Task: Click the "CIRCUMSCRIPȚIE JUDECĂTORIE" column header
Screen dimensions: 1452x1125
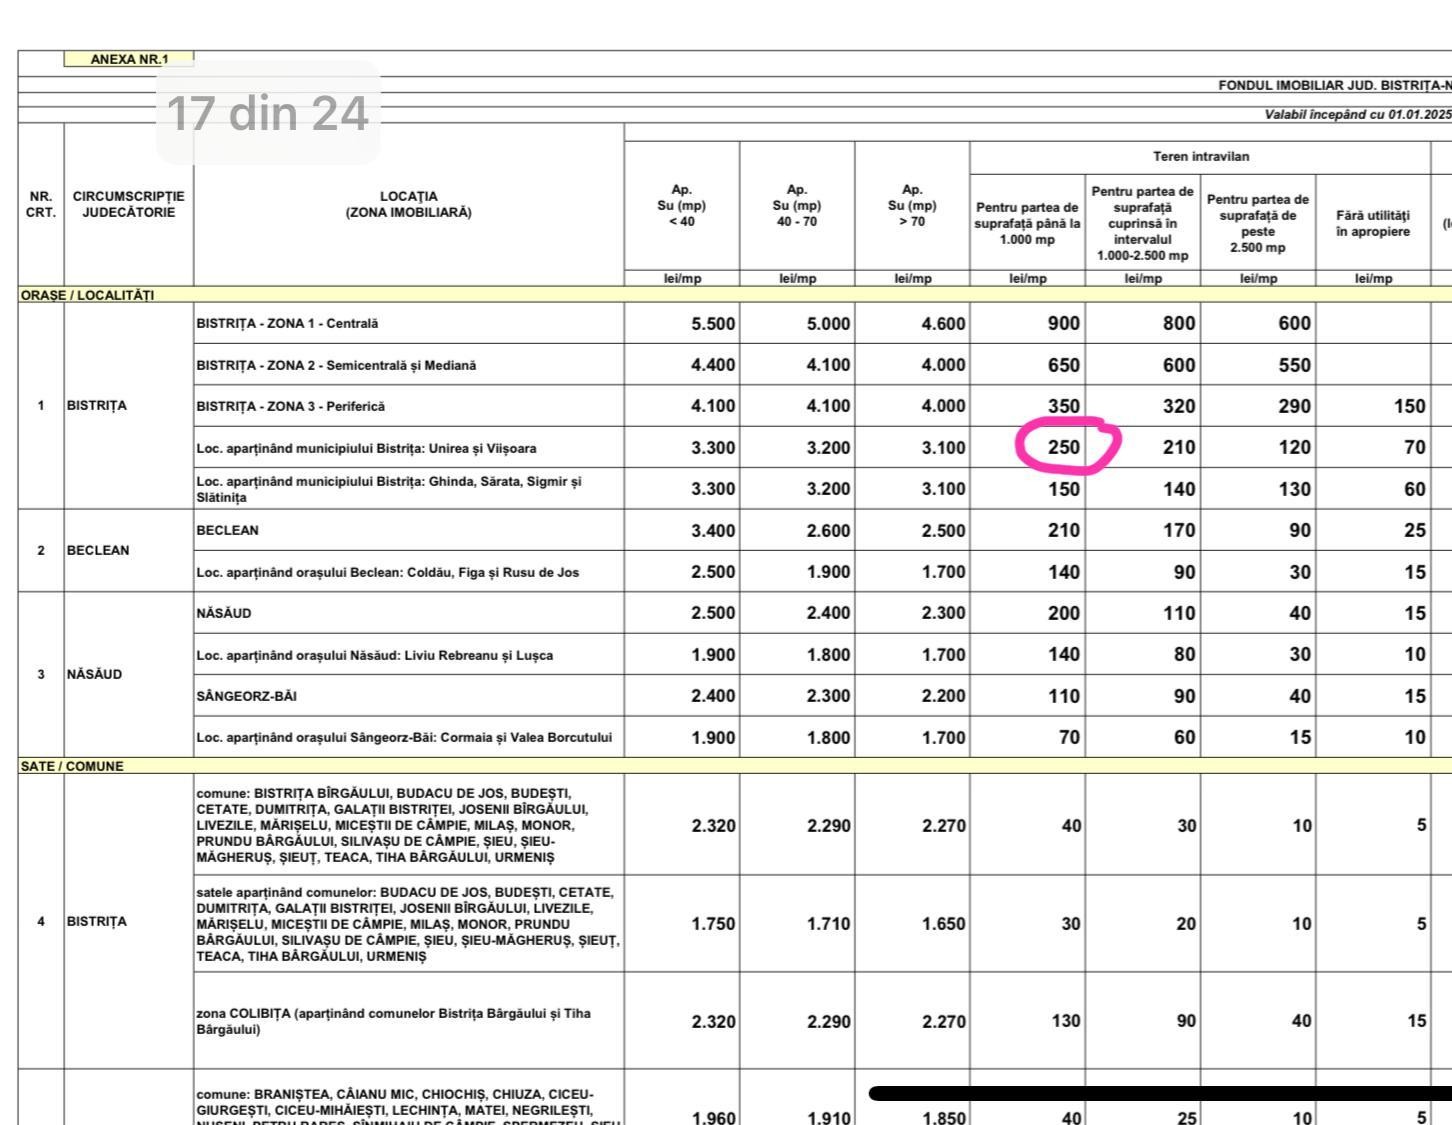Action: coord(128,204)
